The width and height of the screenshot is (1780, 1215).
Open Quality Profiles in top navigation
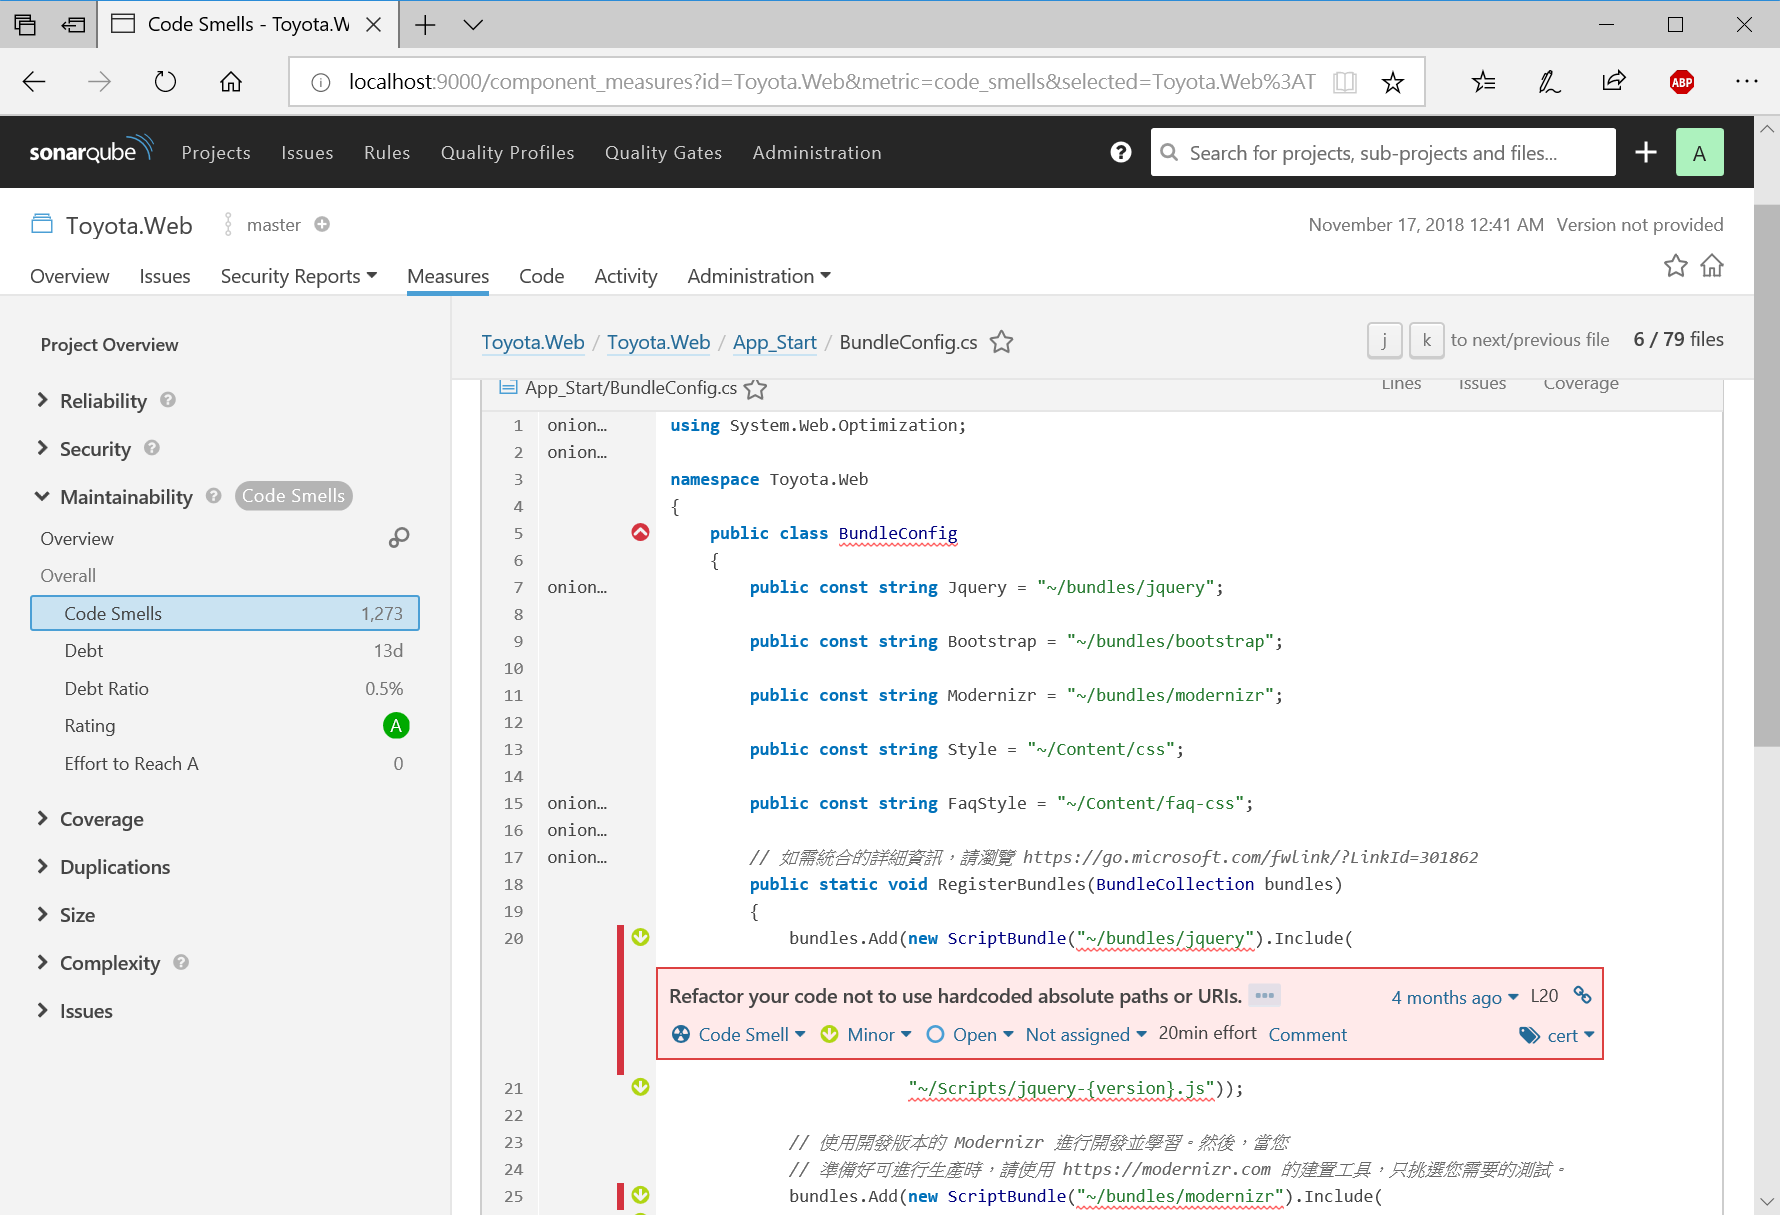point(508,152)
